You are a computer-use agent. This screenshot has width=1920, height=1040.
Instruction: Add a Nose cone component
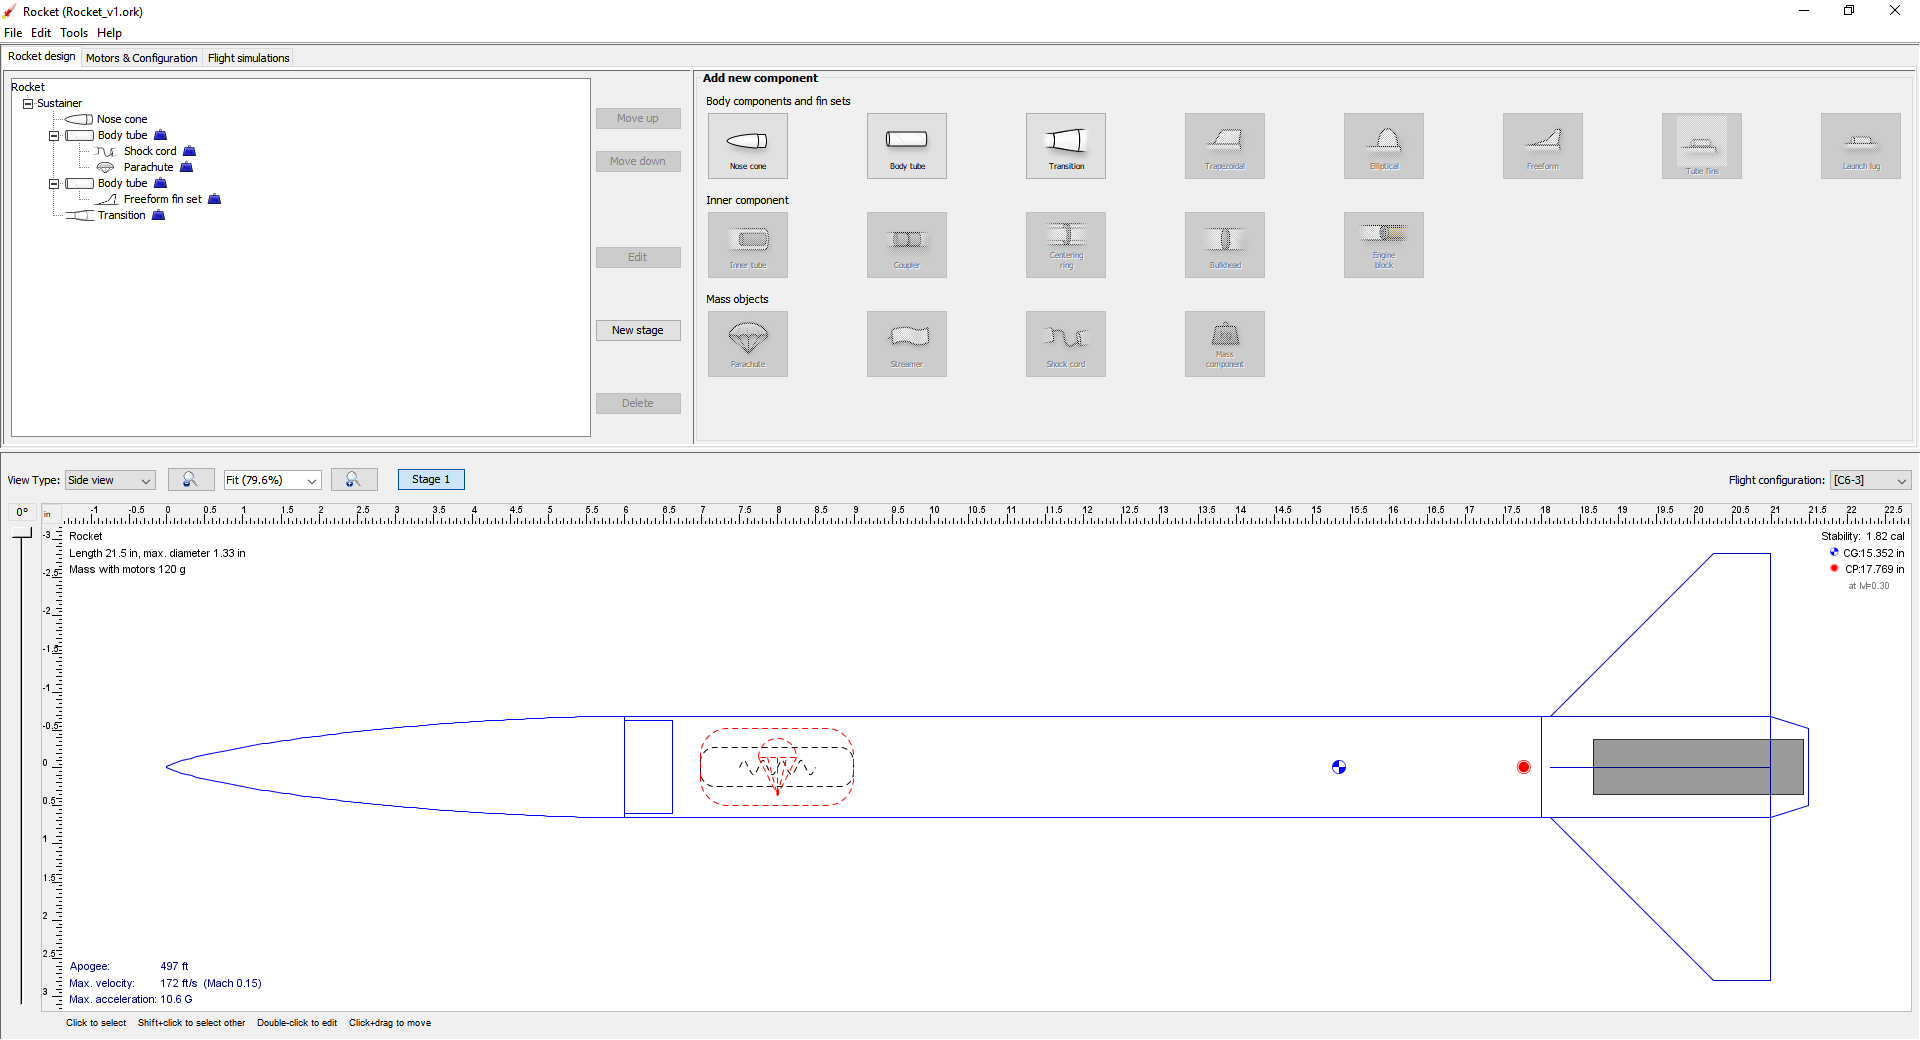747,146
